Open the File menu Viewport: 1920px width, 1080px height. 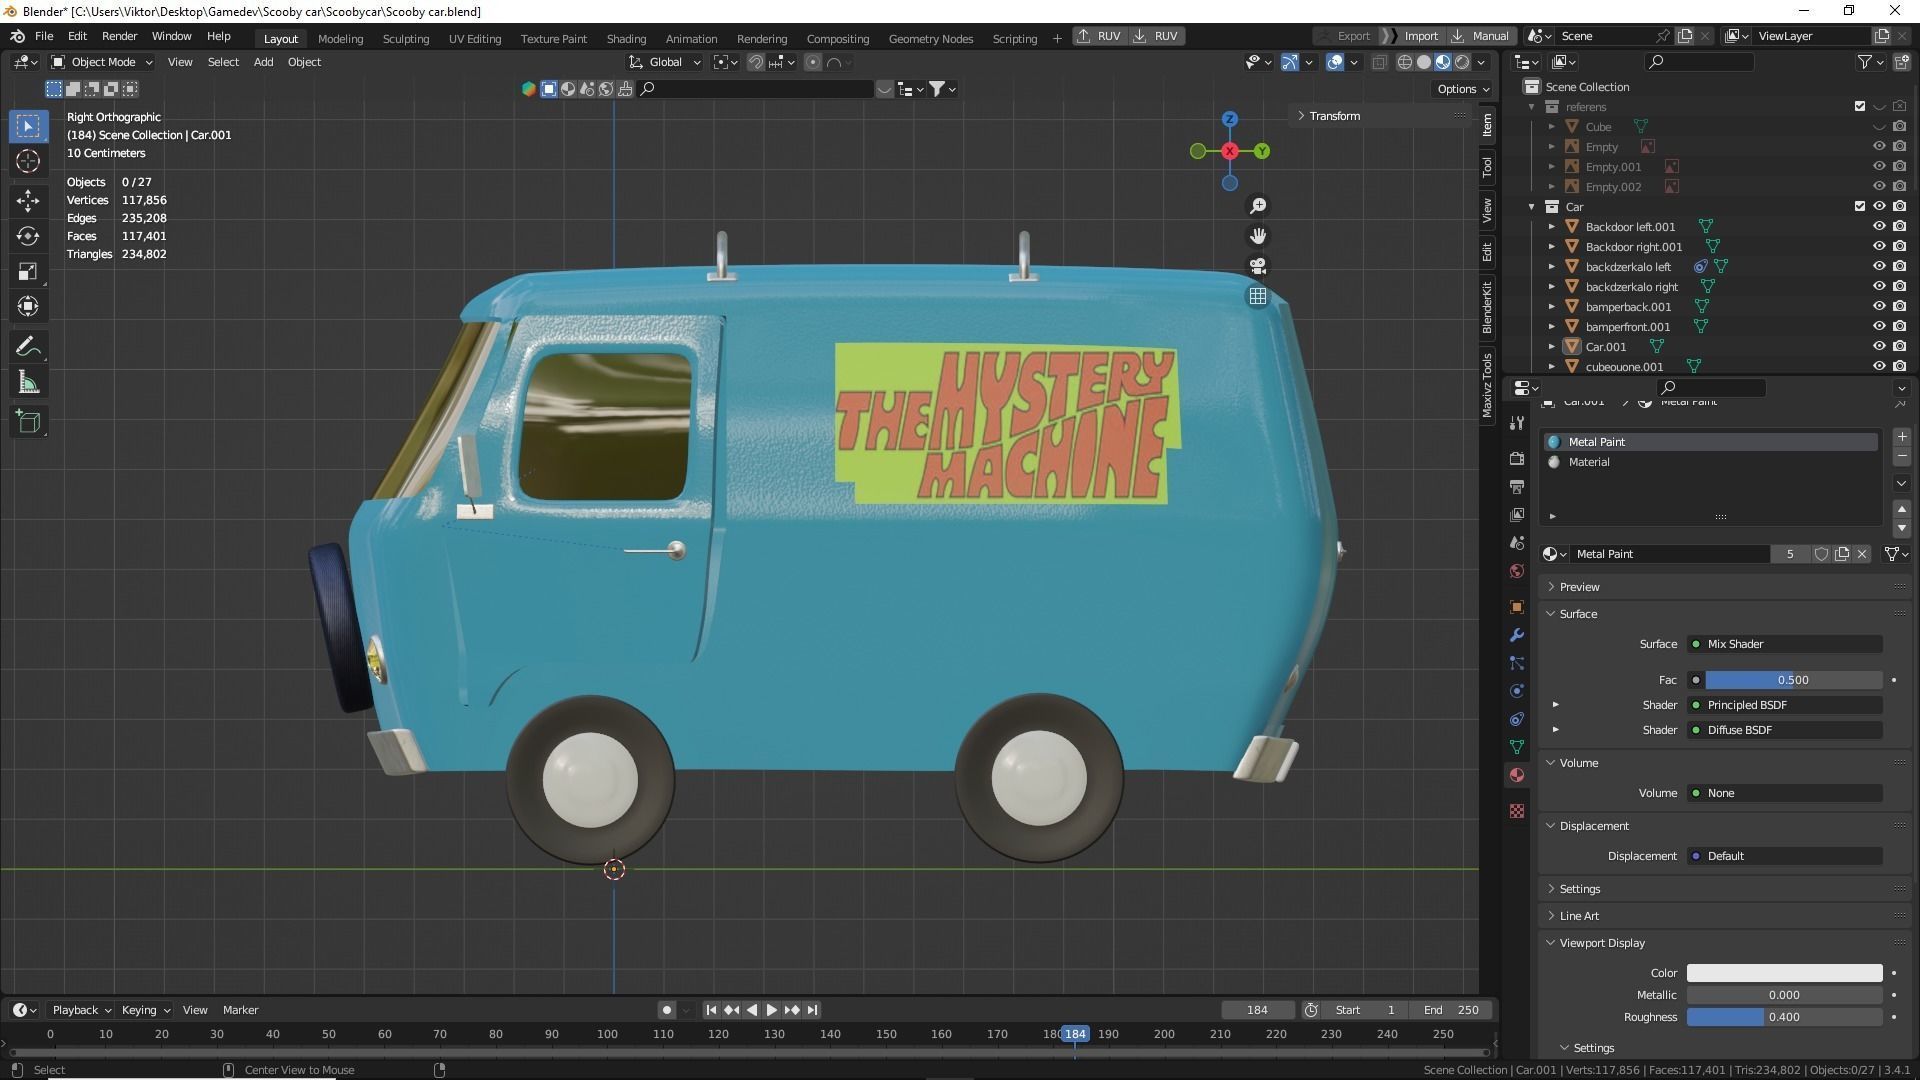click(44, 36)
